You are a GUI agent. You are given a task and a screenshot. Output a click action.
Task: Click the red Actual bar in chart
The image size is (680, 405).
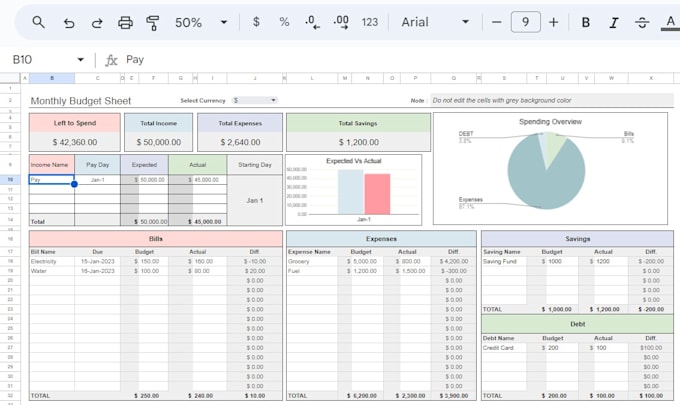click(x=377, y=194)
